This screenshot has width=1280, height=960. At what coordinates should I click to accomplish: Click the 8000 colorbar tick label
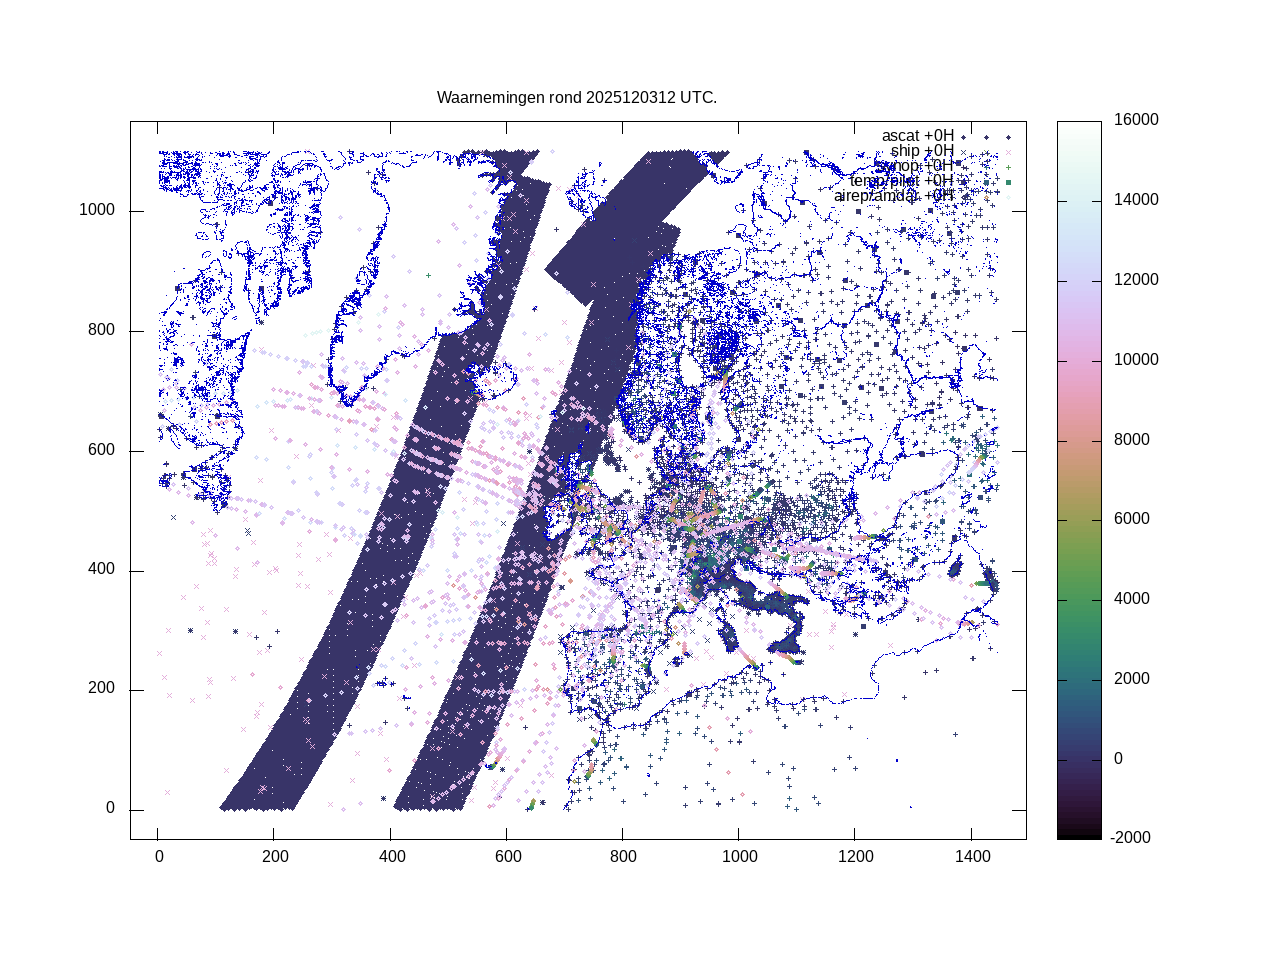tap(1132, 440)
